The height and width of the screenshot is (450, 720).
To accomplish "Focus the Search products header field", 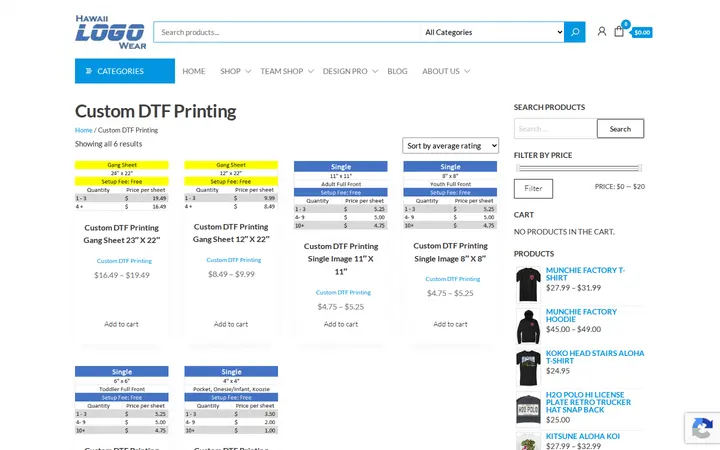I will click(287, 32).
